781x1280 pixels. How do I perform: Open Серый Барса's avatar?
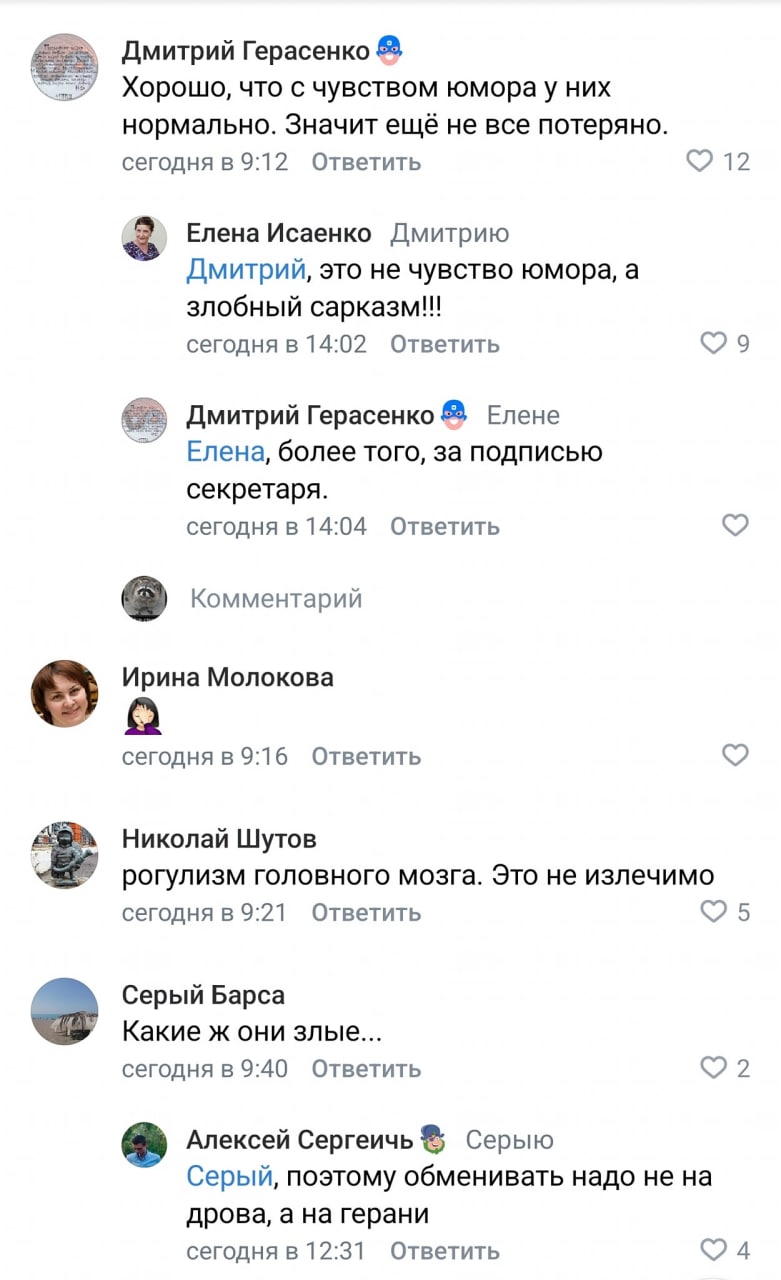[65, 1011]
